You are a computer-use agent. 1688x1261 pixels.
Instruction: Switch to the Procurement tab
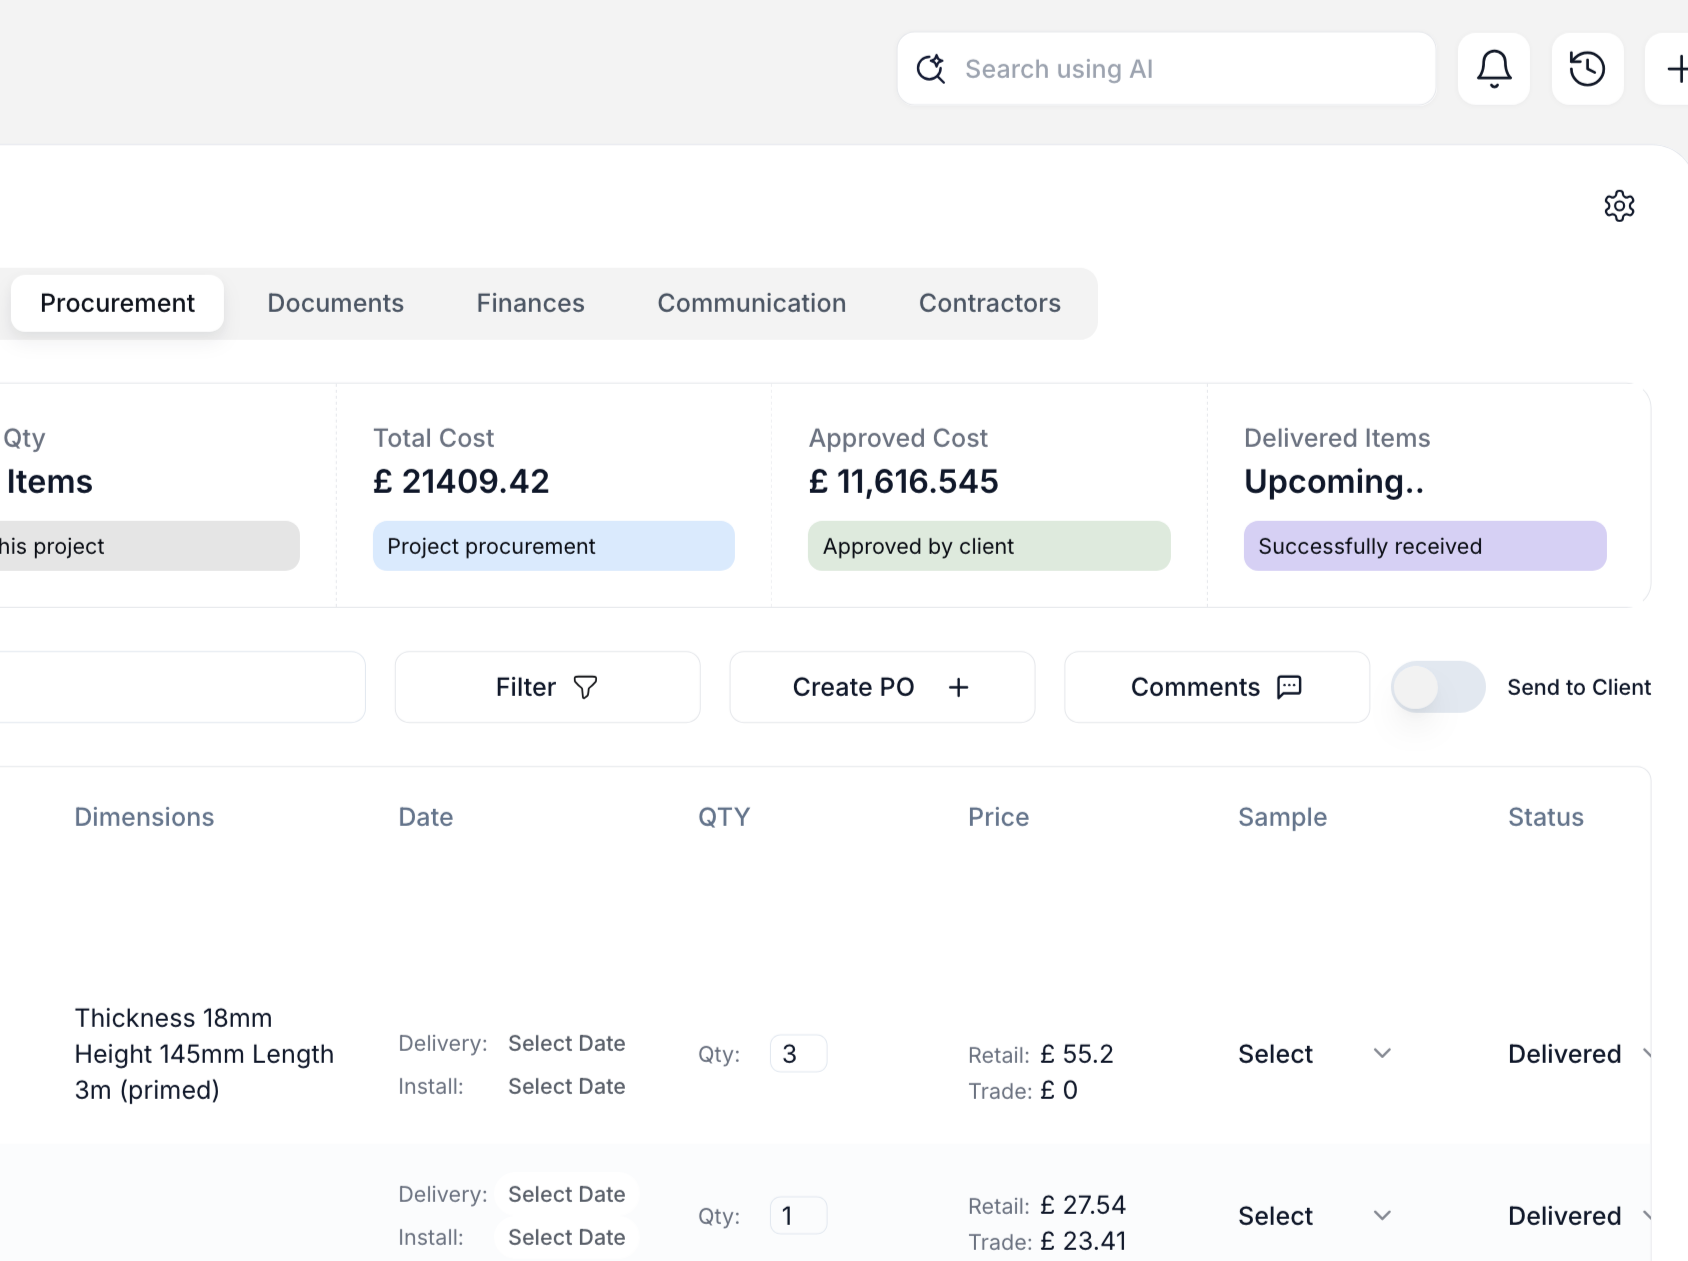tap(117, 303)
